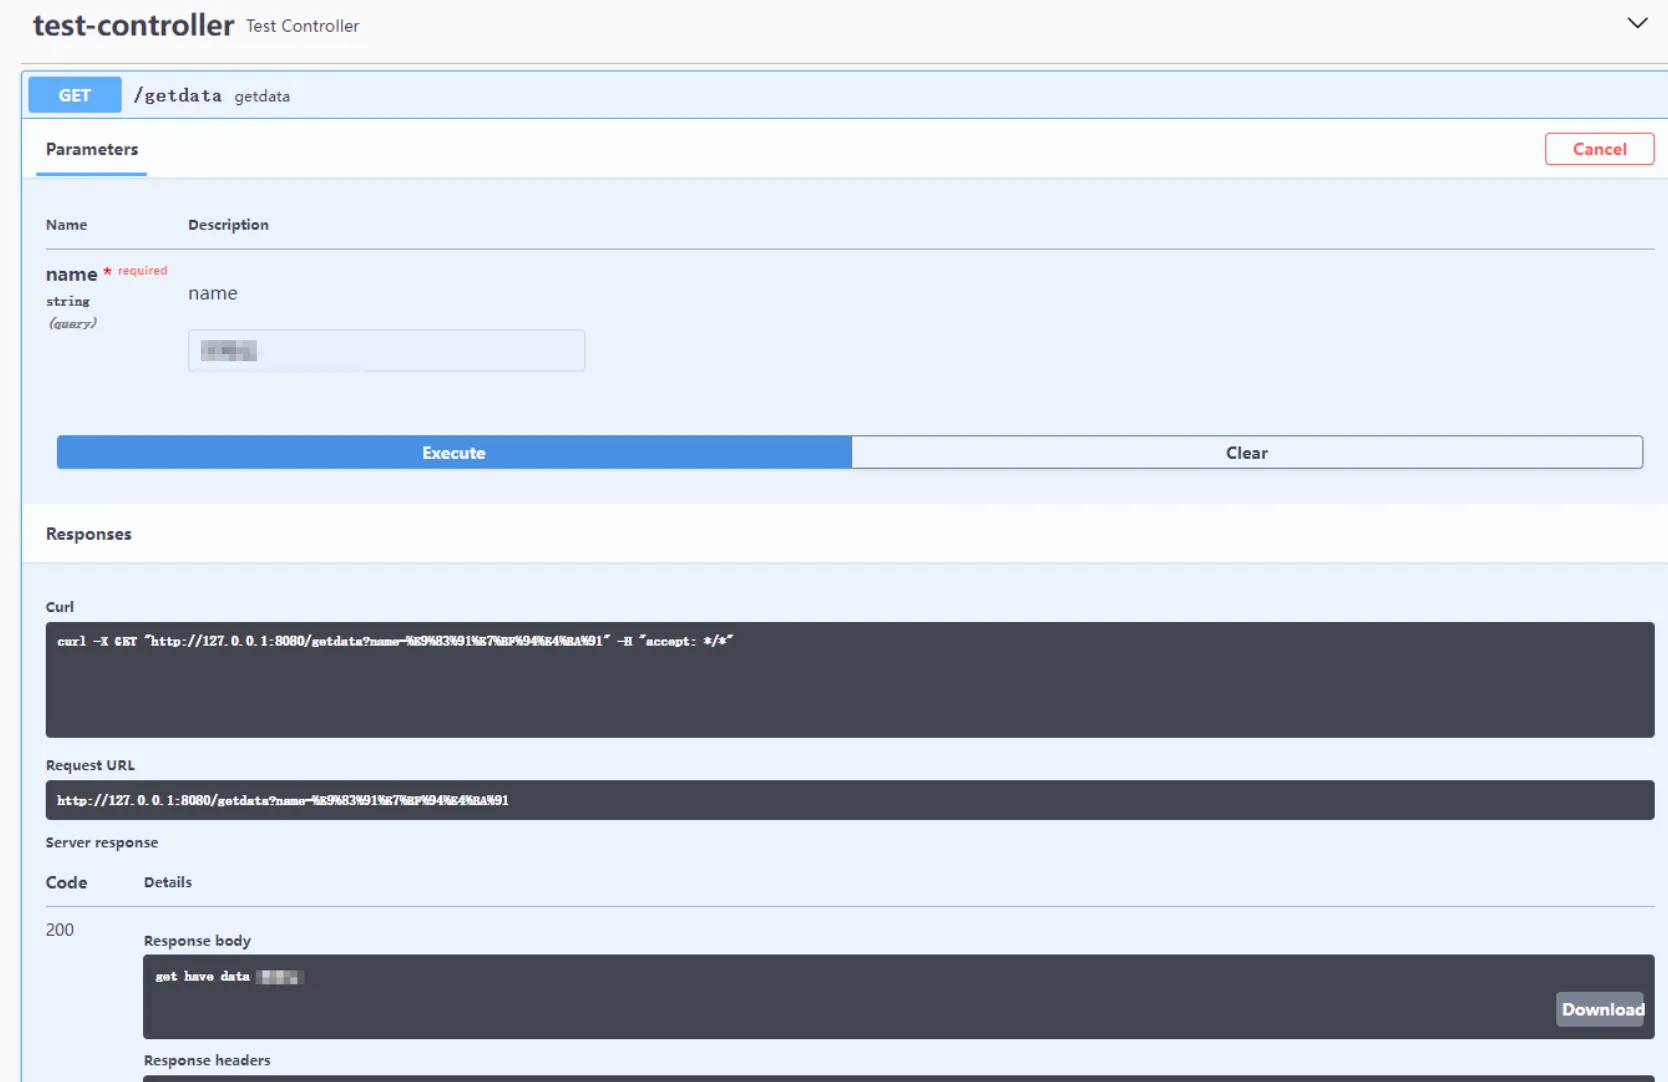Click the Test Controller description text
This screenshot has height=1082, width=1668.
pos(302,26)
